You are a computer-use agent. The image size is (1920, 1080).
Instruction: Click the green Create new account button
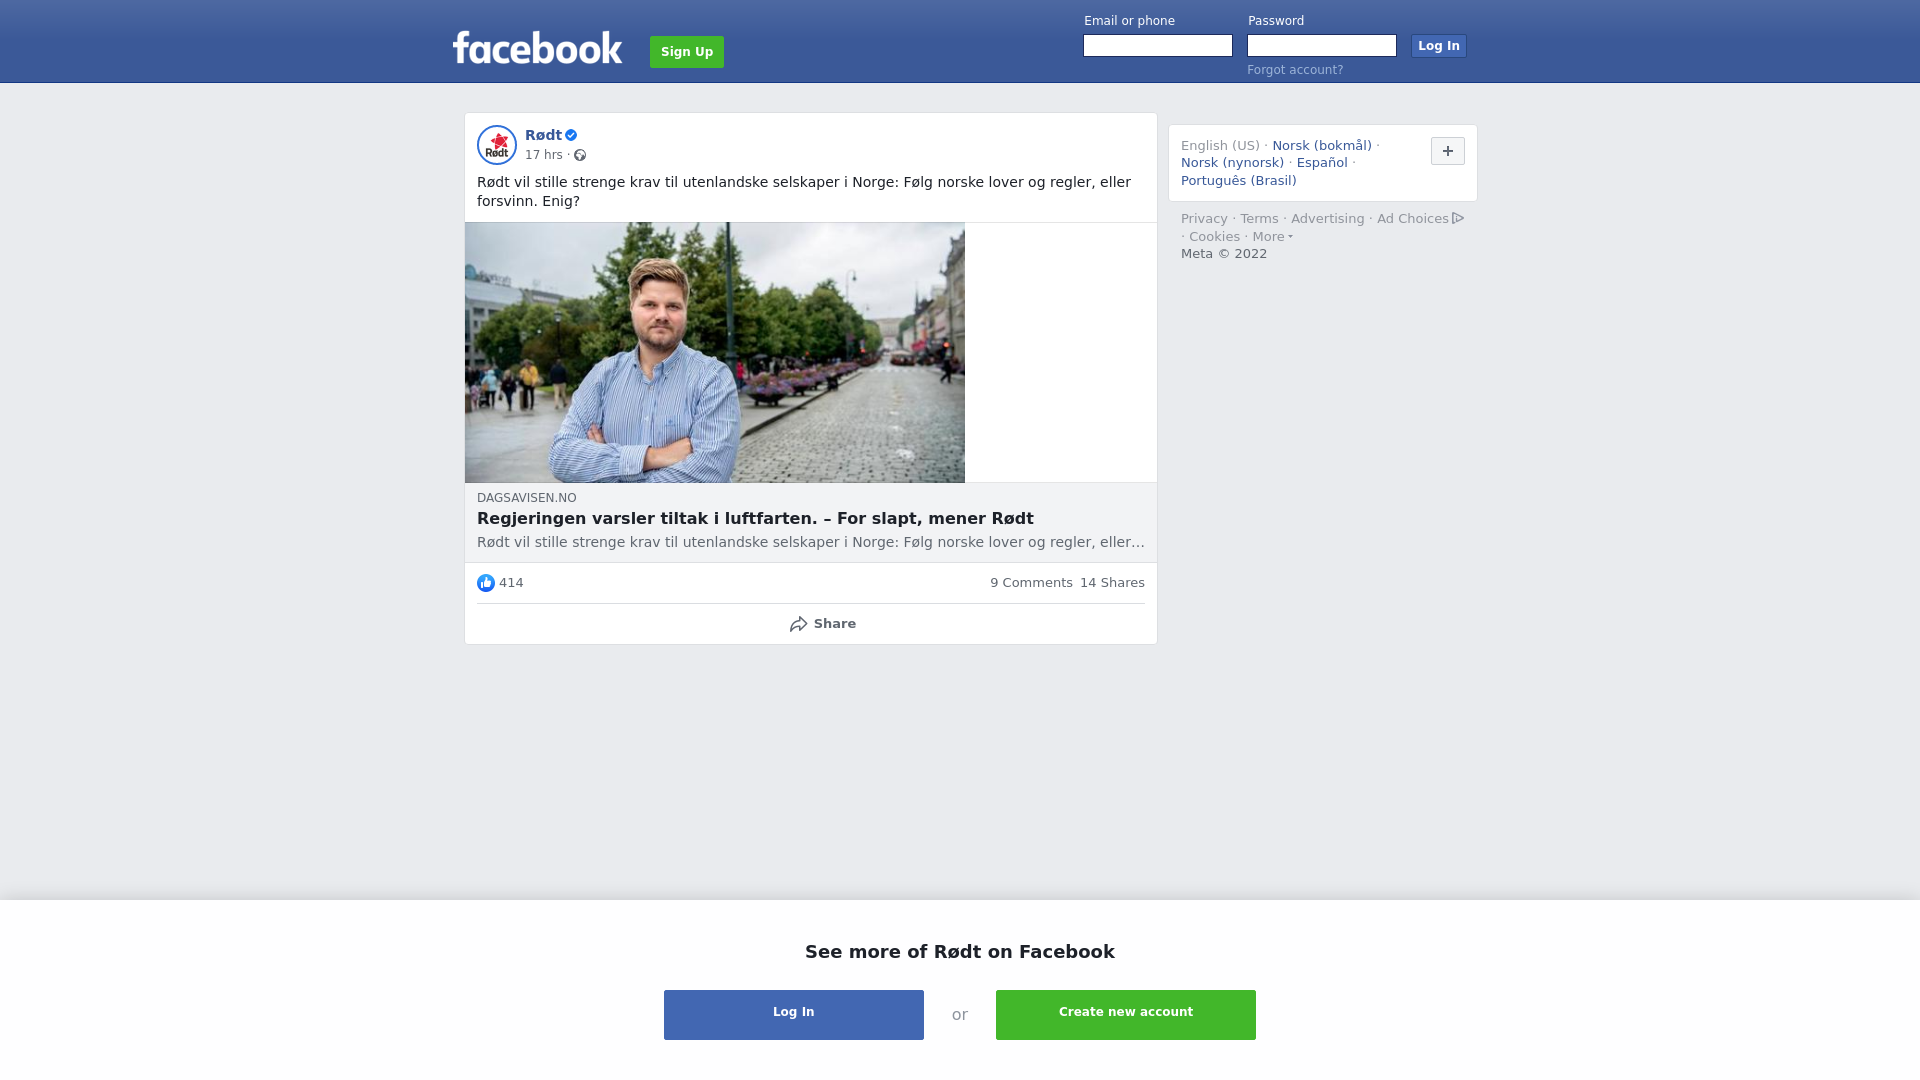pyautogui.click(x=1126, y=1015)
